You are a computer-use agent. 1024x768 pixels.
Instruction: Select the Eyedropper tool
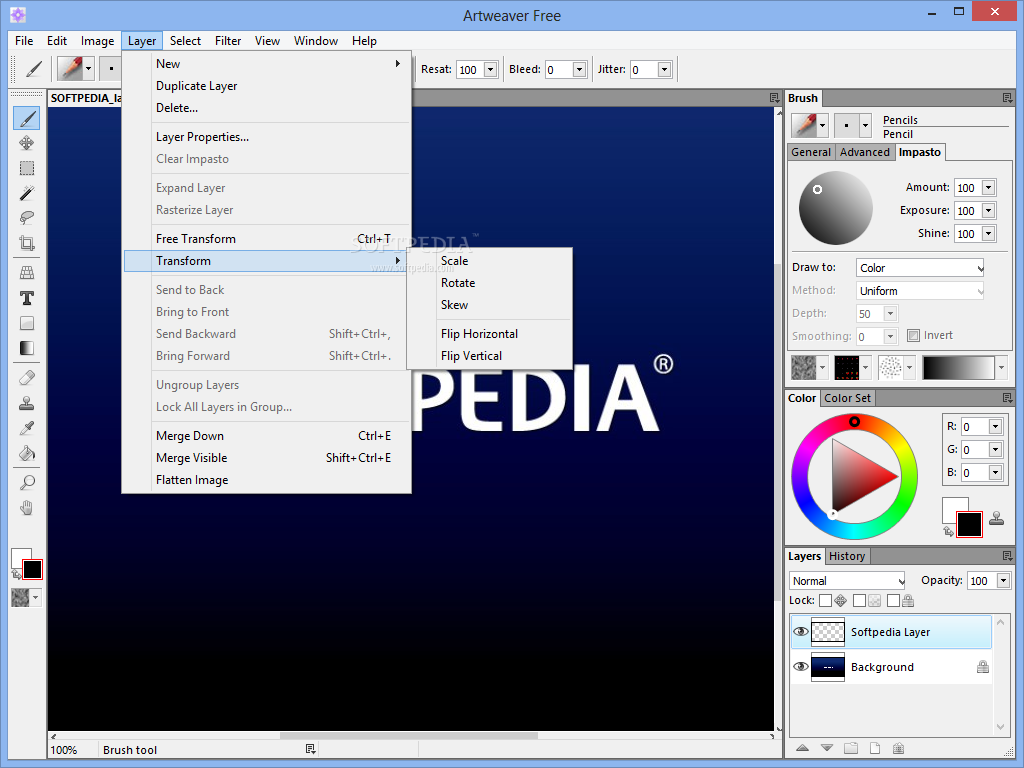coord(27,428)
